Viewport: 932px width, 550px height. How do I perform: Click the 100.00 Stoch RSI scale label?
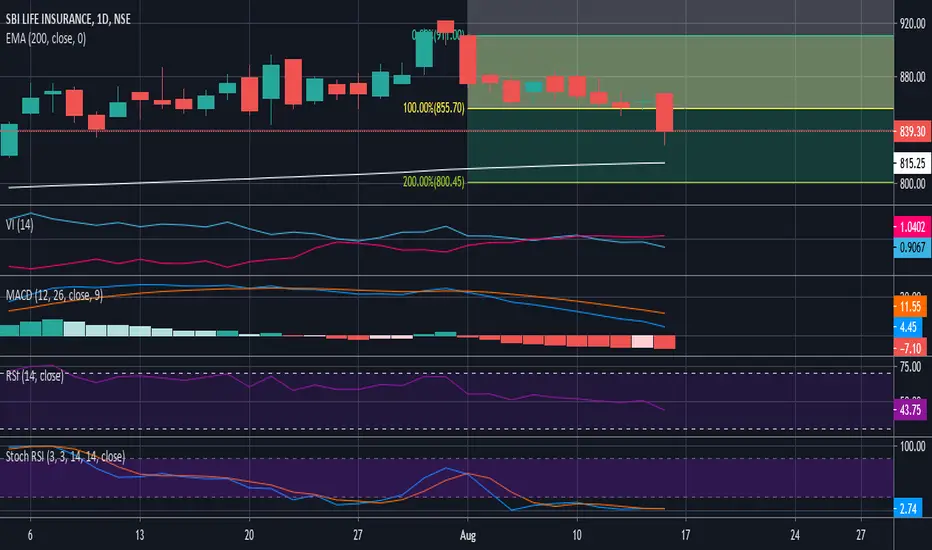click(912, 446)
